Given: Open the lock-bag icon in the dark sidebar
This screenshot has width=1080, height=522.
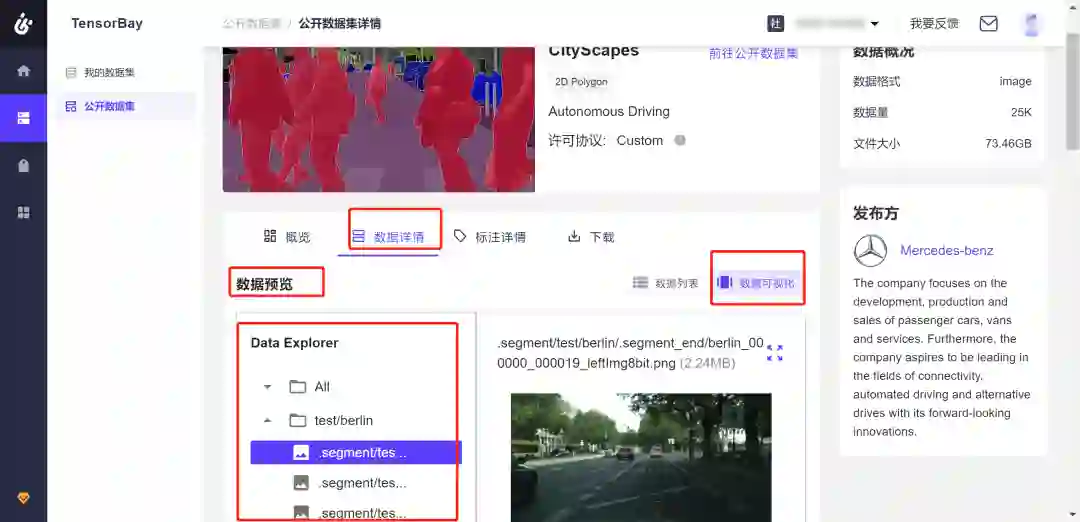Looking at the screenshot, I should [23, 165].
